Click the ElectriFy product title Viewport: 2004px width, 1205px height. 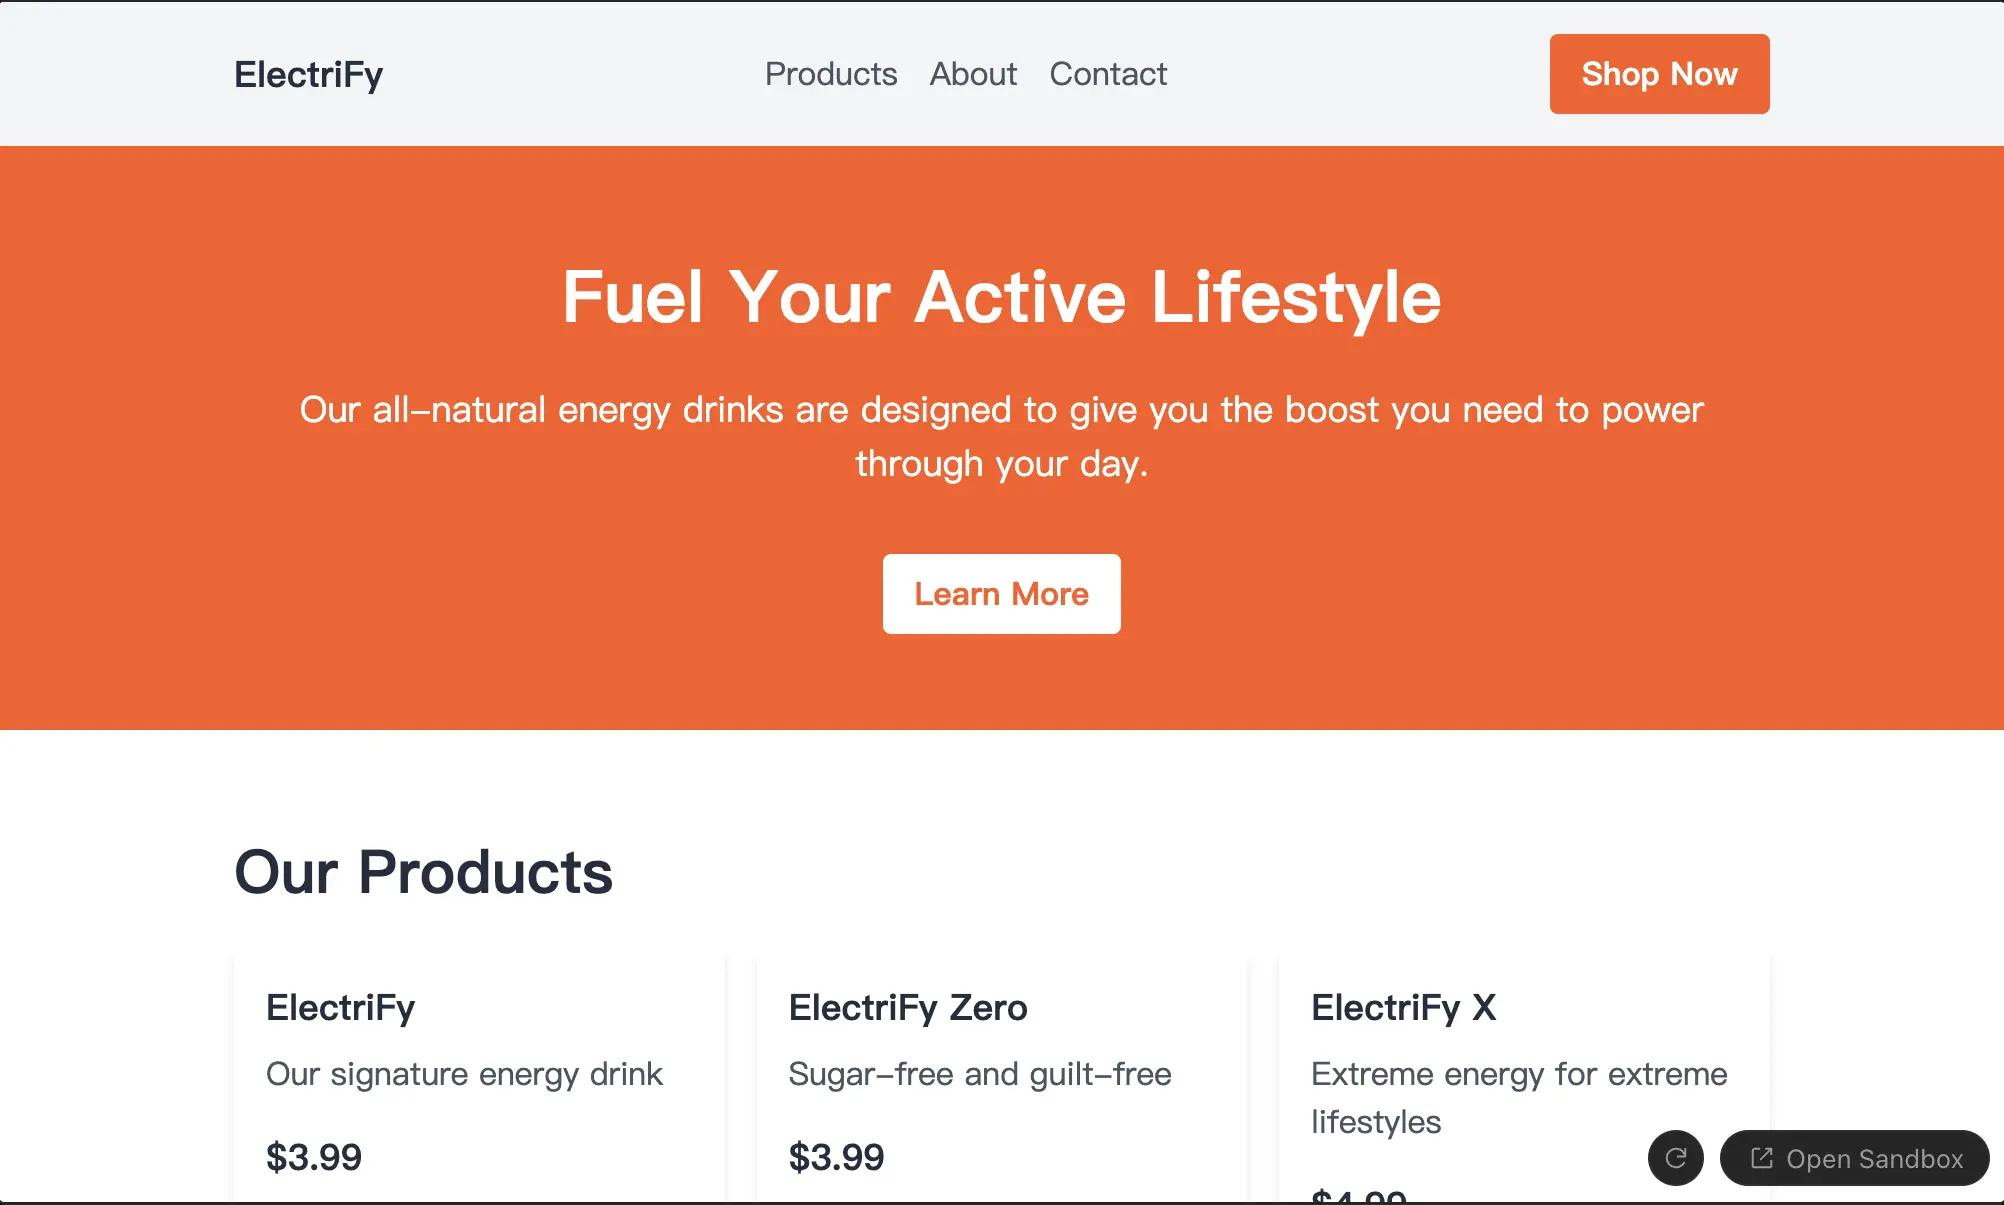point(340,1008)
